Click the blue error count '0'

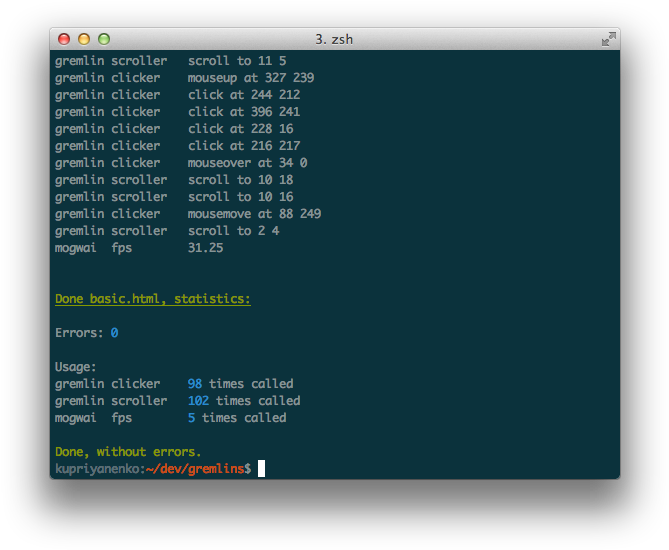point(114,333)
